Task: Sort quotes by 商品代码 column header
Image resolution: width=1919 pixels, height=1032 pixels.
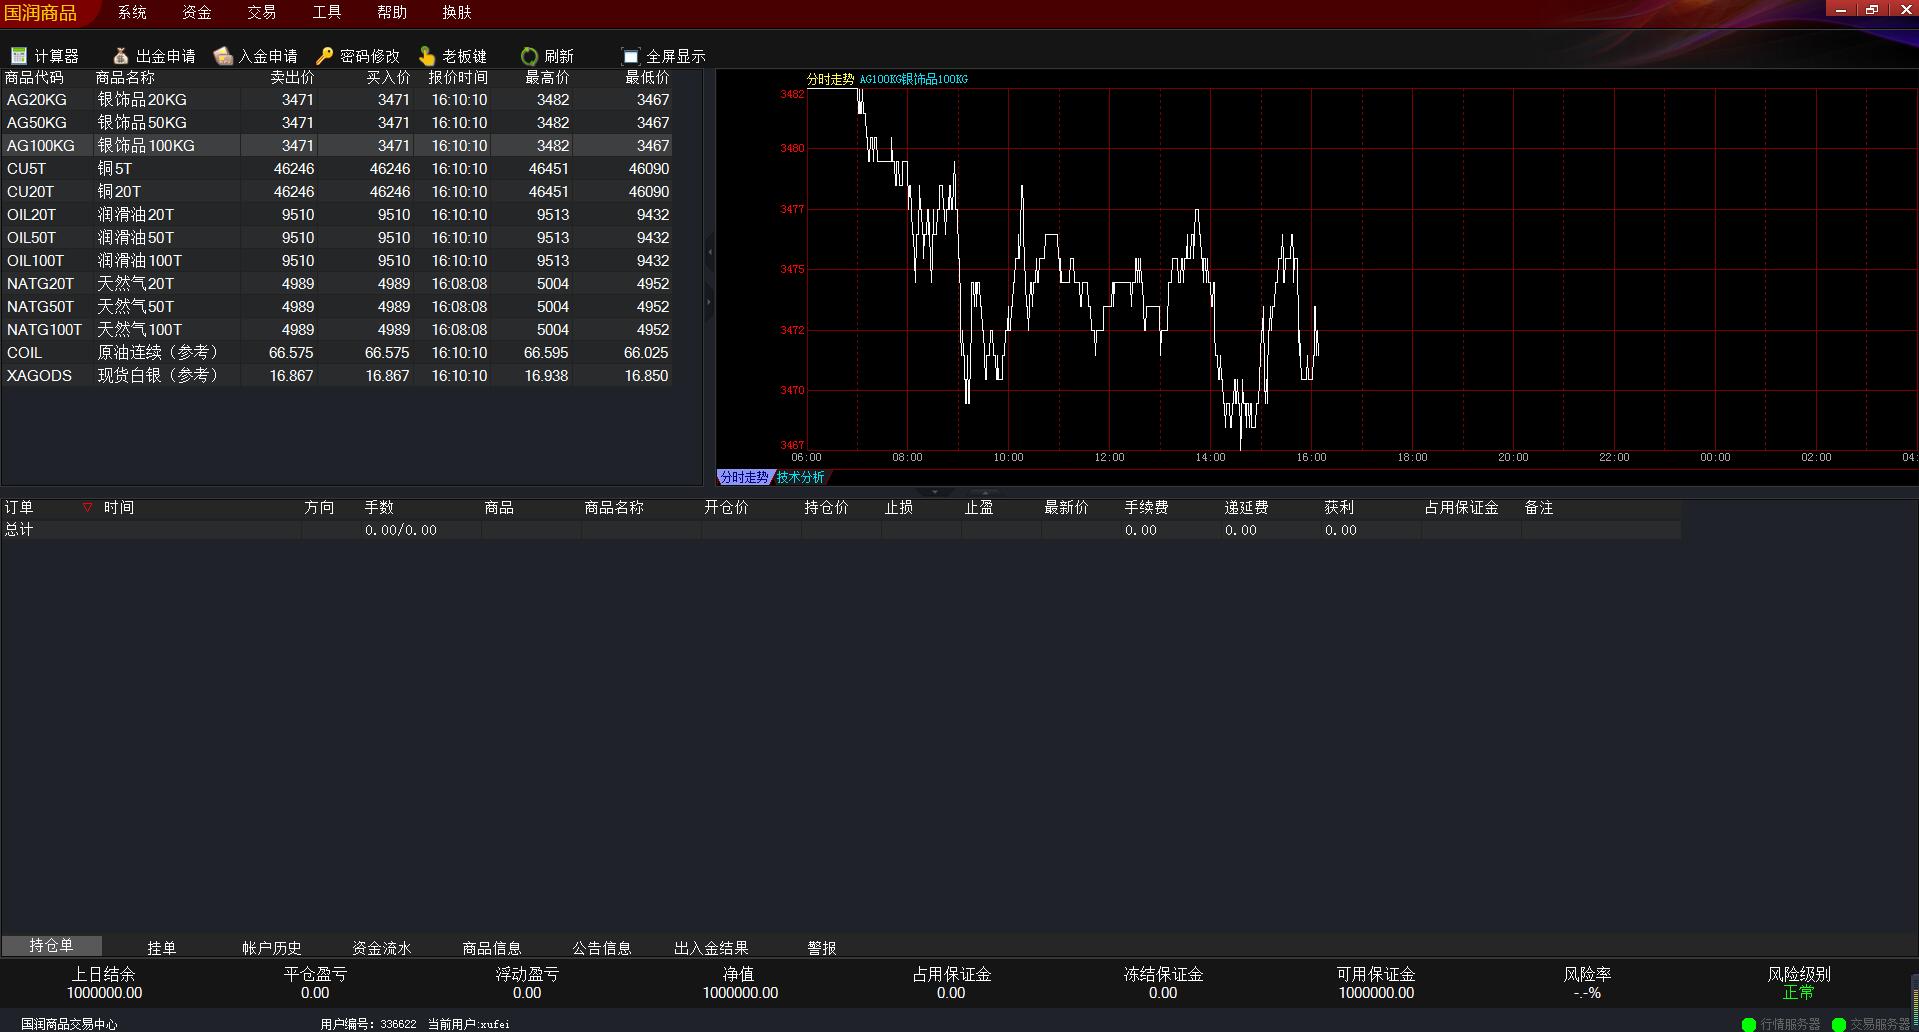Action: (x=34, y=77)
